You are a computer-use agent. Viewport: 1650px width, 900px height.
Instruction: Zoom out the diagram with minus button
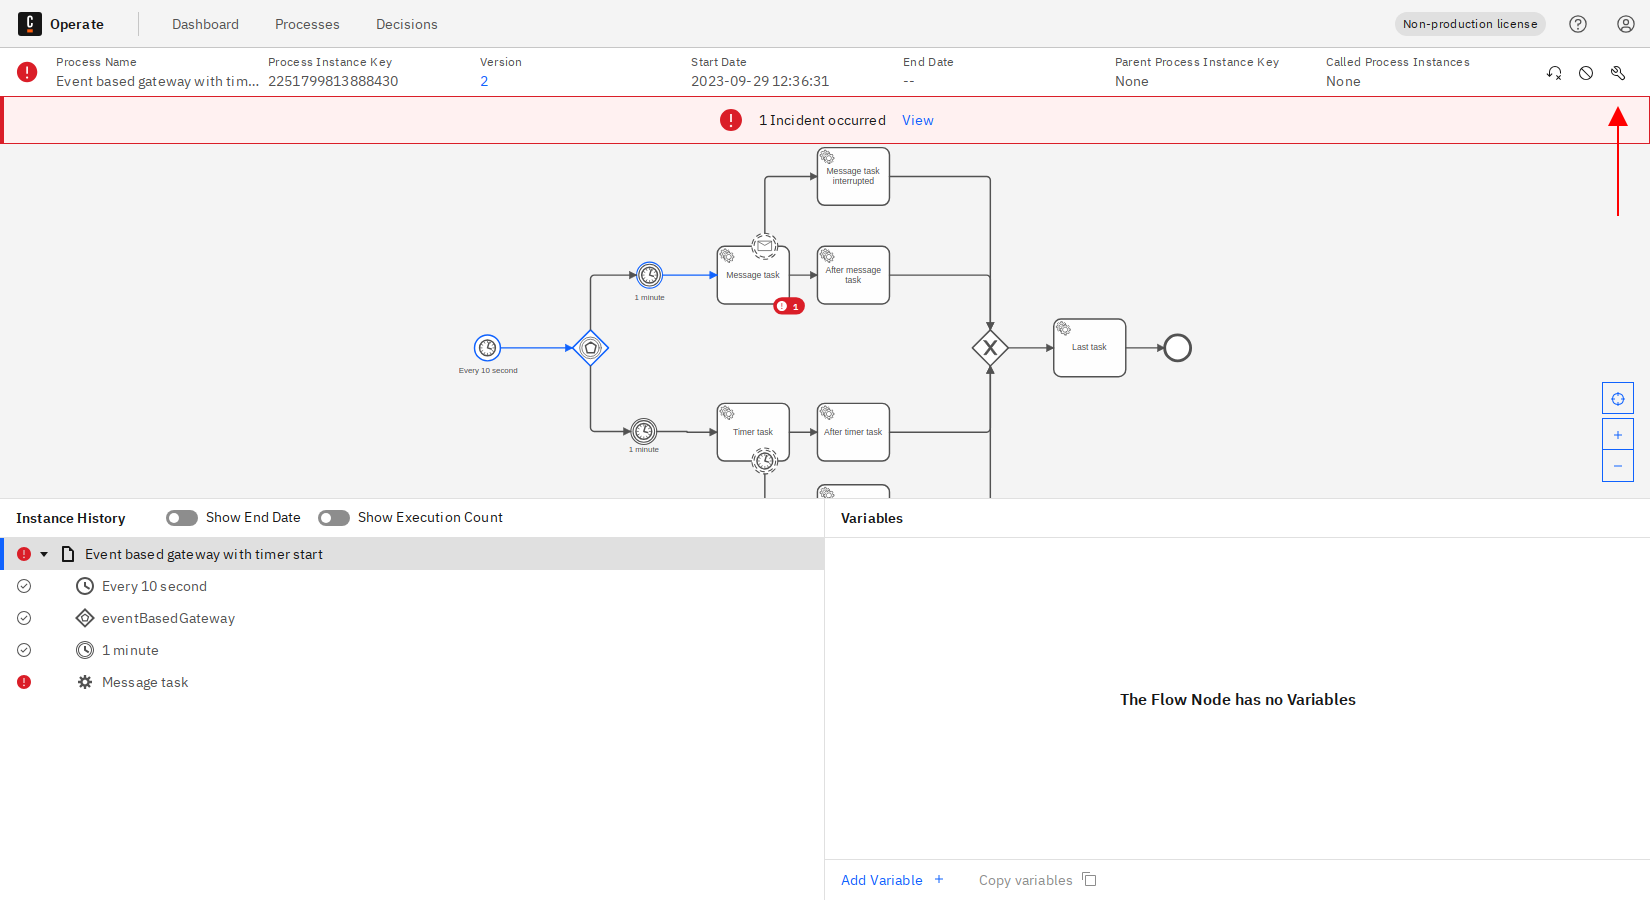coord(1618,466)
